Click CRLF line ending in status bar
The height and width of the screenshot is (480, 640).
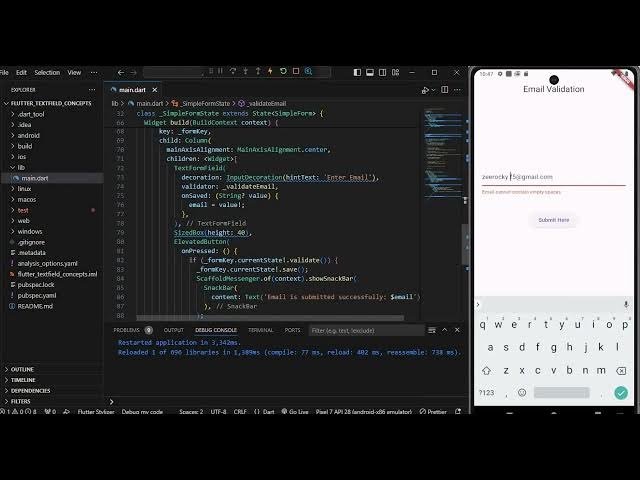pos(240,411)
